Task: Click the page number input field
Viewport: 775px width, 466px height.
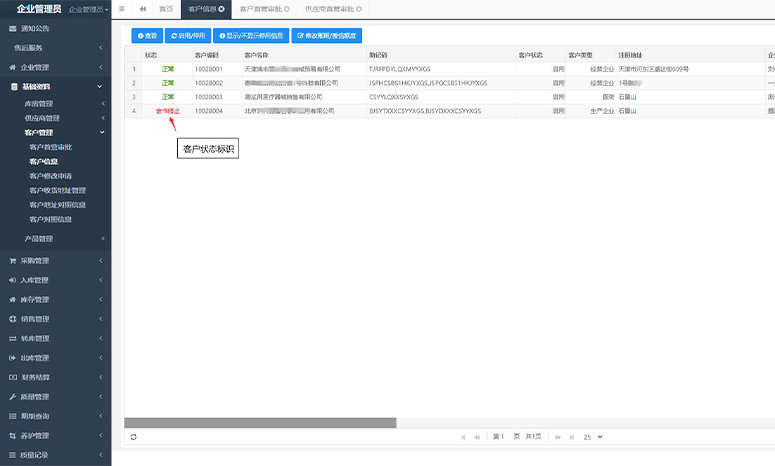Action: [502, 437]
